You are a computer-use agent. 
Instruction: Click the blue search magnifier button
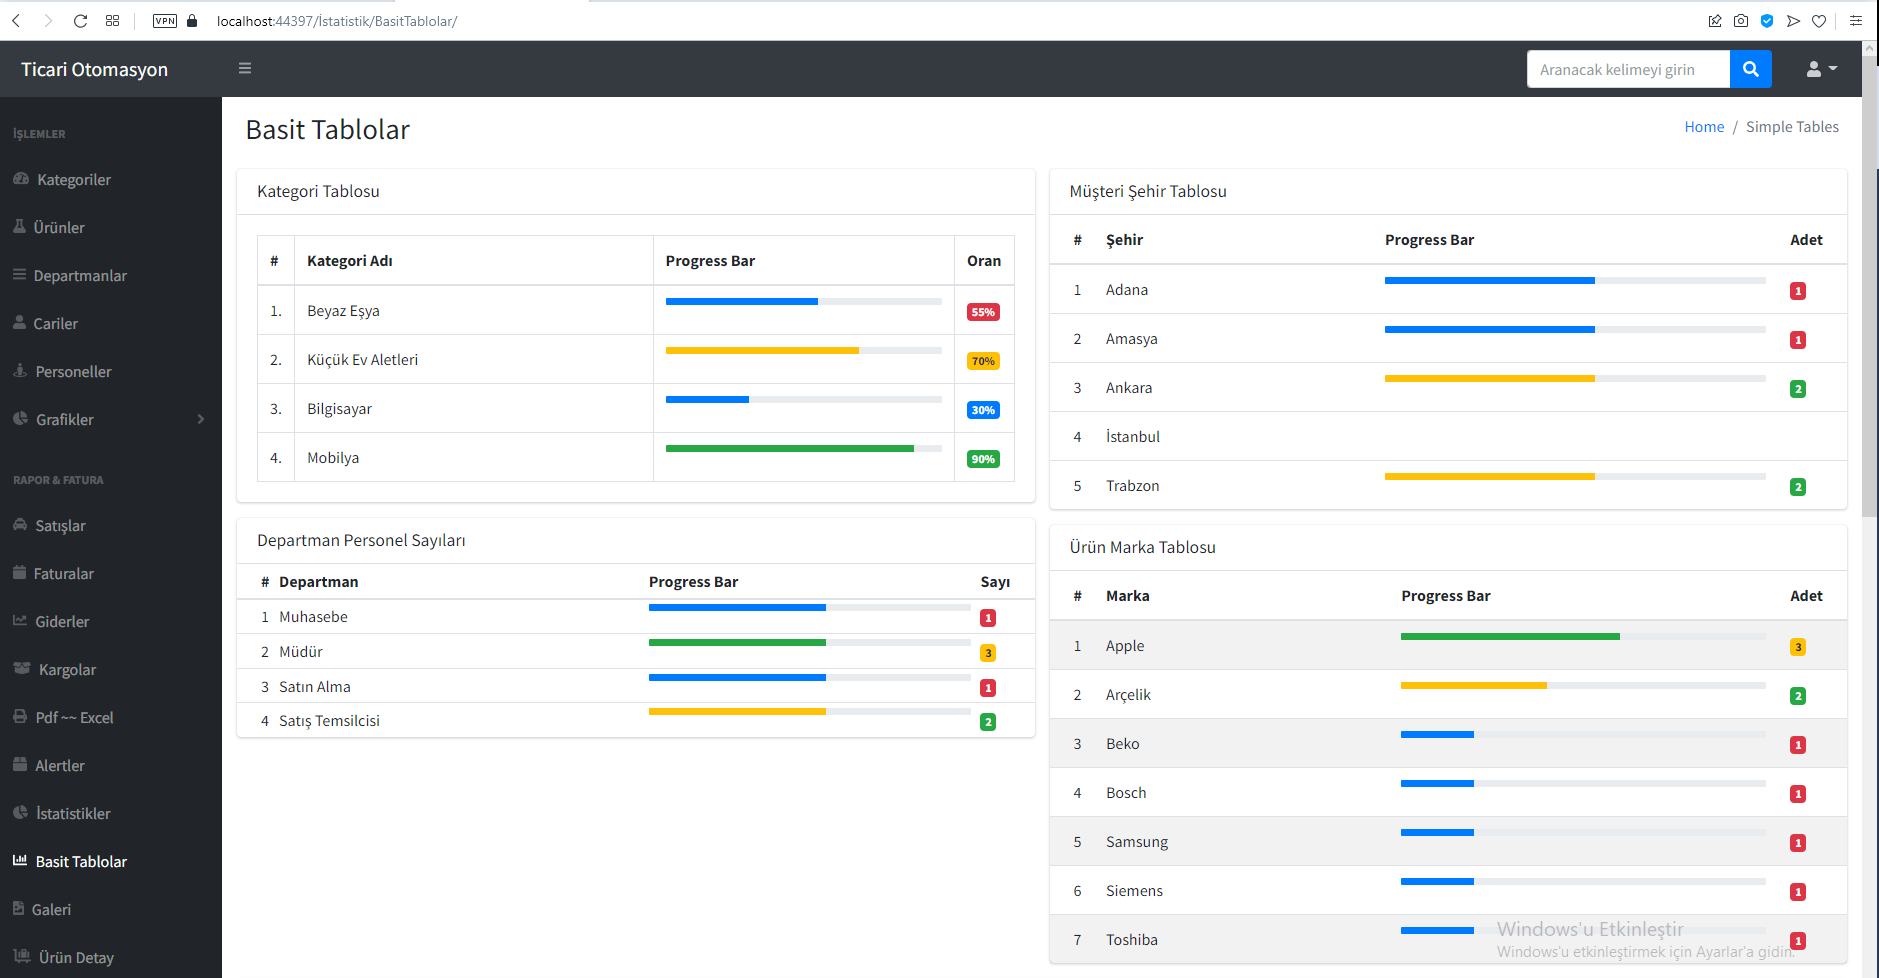[x=1750, y=69]
